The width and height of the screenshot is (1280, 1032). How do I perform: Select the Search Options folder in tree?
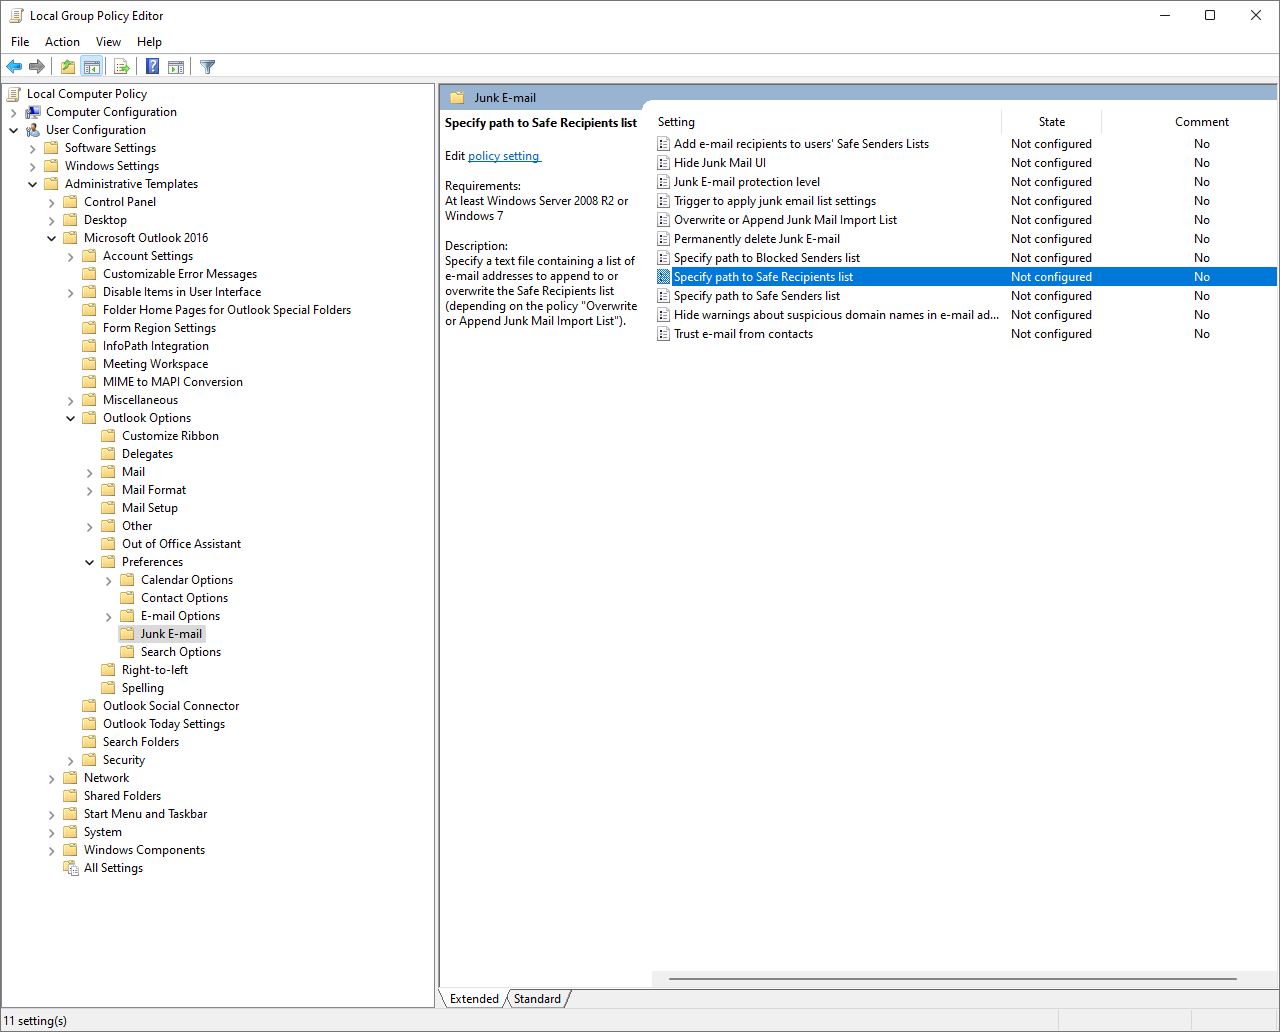[180, 652]
